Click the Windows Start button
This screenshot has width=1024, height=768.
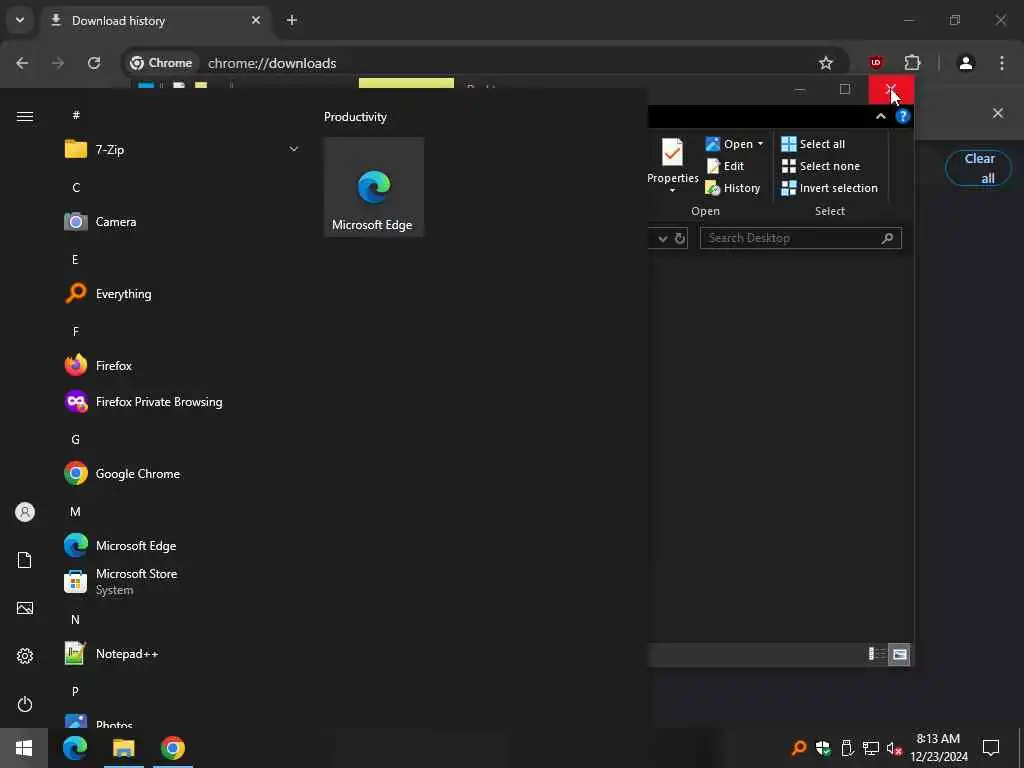pyautogui.click(x=24, y=748)
